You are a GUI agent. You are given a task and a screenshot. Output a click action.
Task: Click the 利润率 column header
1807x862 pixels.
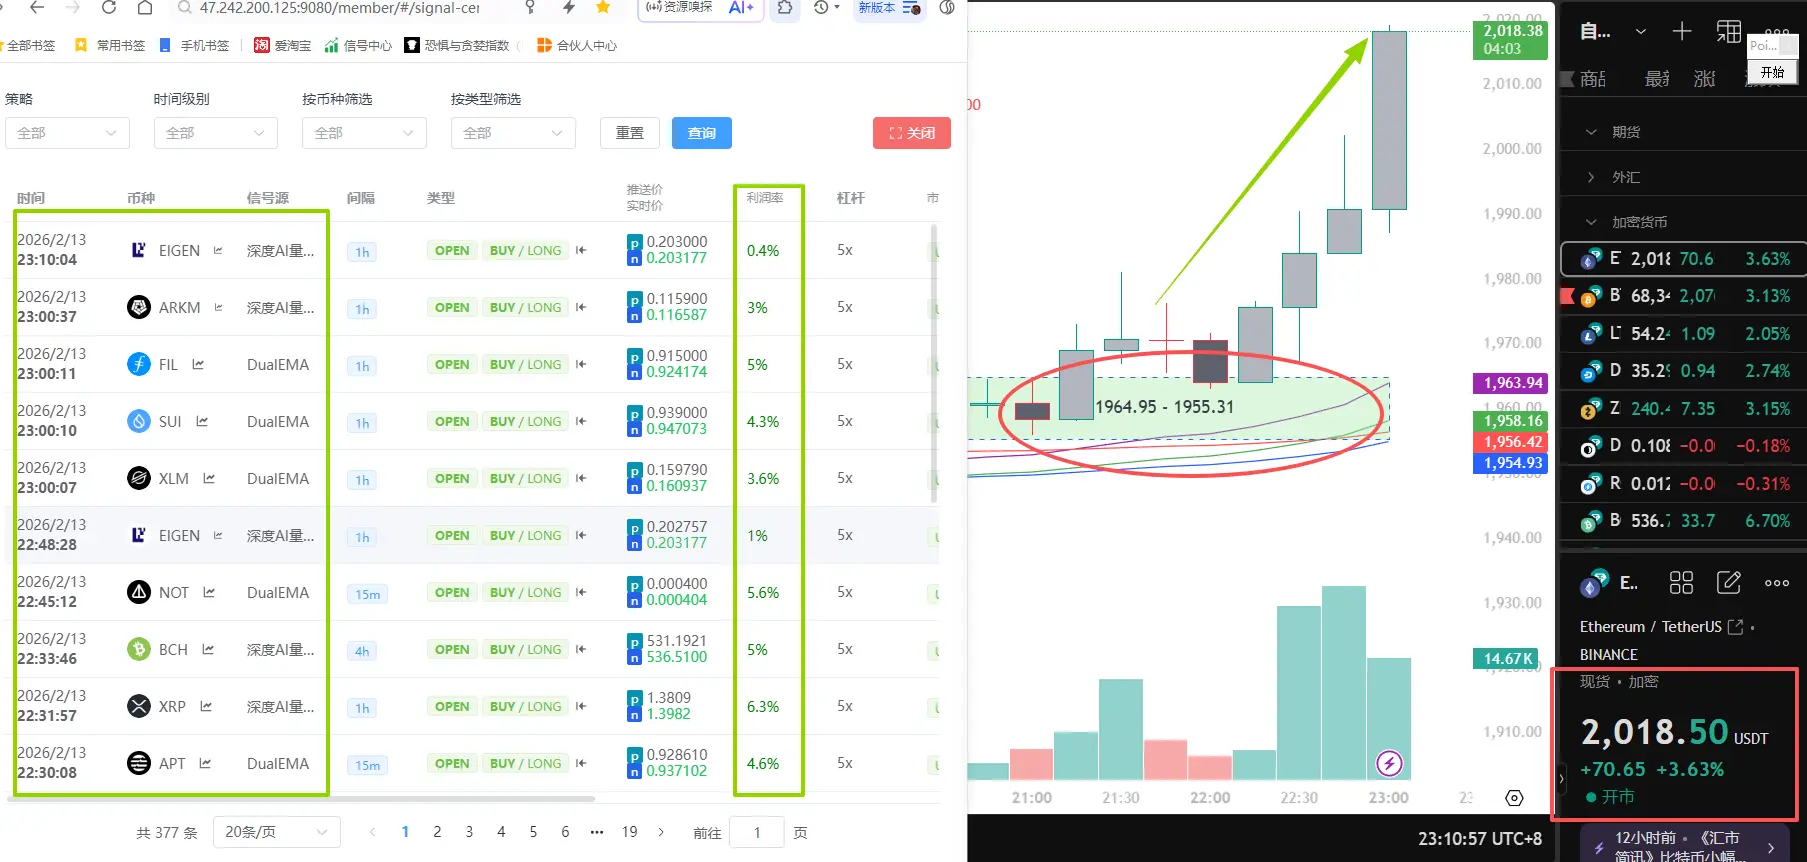765,198
